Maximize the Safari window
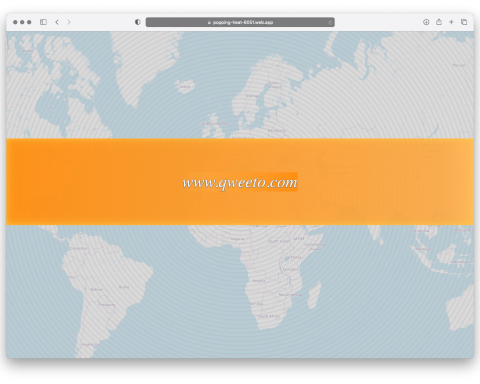This screenshot has width=480, height=384. (29, 22)
